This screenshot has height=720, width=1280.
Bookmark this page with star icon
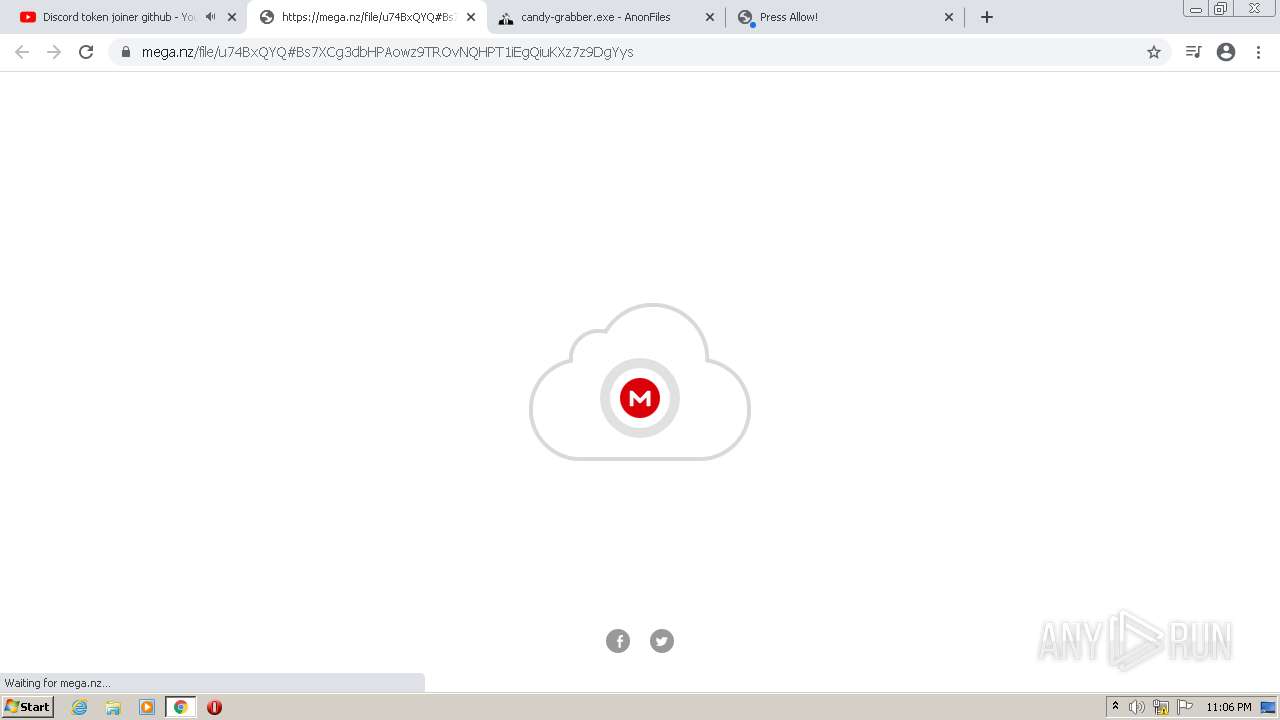pyautogui.click(x=1154, y=52)
